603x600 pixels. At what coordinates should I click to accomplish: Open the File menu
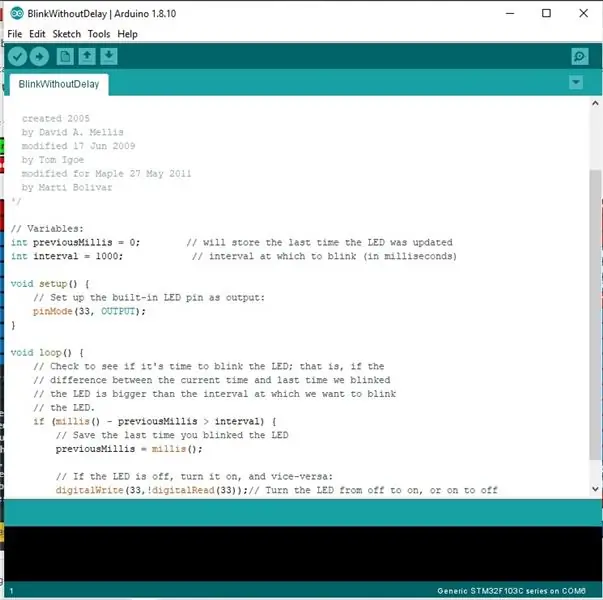(x=15, y=34)
